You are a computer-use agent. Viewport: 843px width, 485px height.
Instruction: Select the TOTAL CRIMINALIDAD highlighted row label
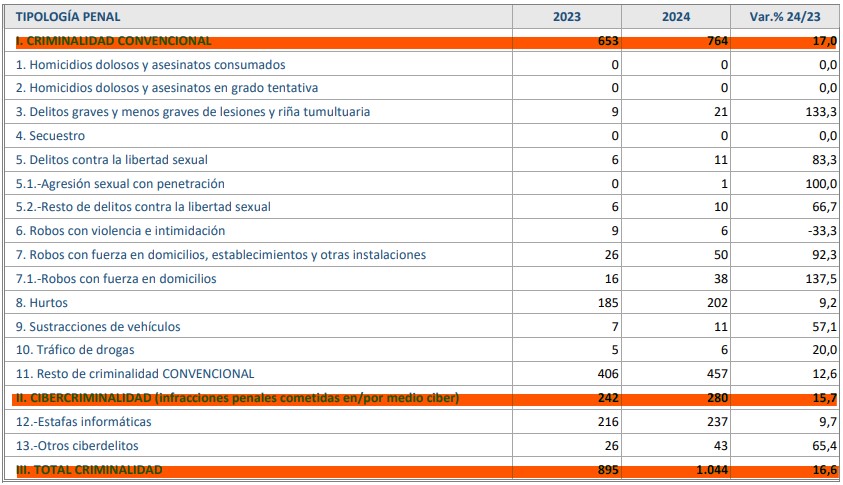pos(88,470)
